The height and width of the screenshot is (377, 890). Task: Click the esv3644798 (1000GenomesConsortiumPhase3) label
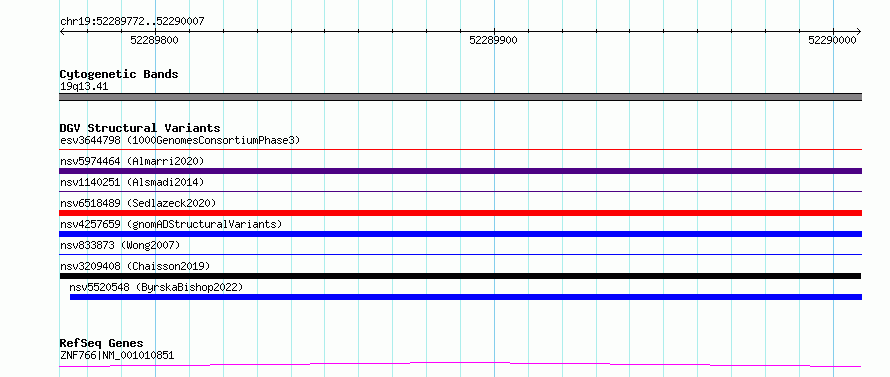180,140
